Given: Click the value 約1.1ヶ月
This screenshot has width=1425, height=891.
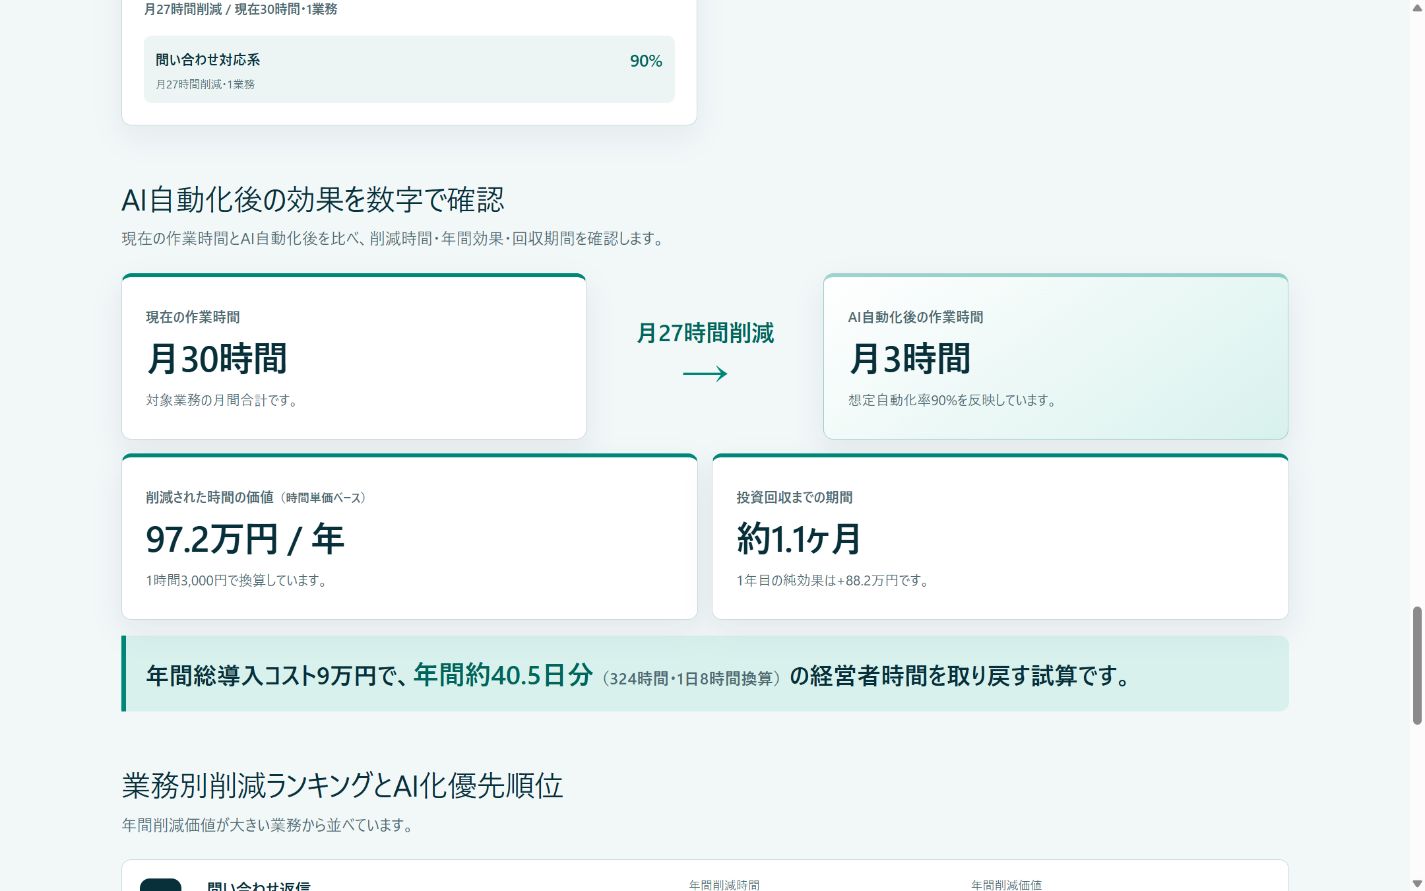Looking at the screenshot, I should tap(799, 539).
